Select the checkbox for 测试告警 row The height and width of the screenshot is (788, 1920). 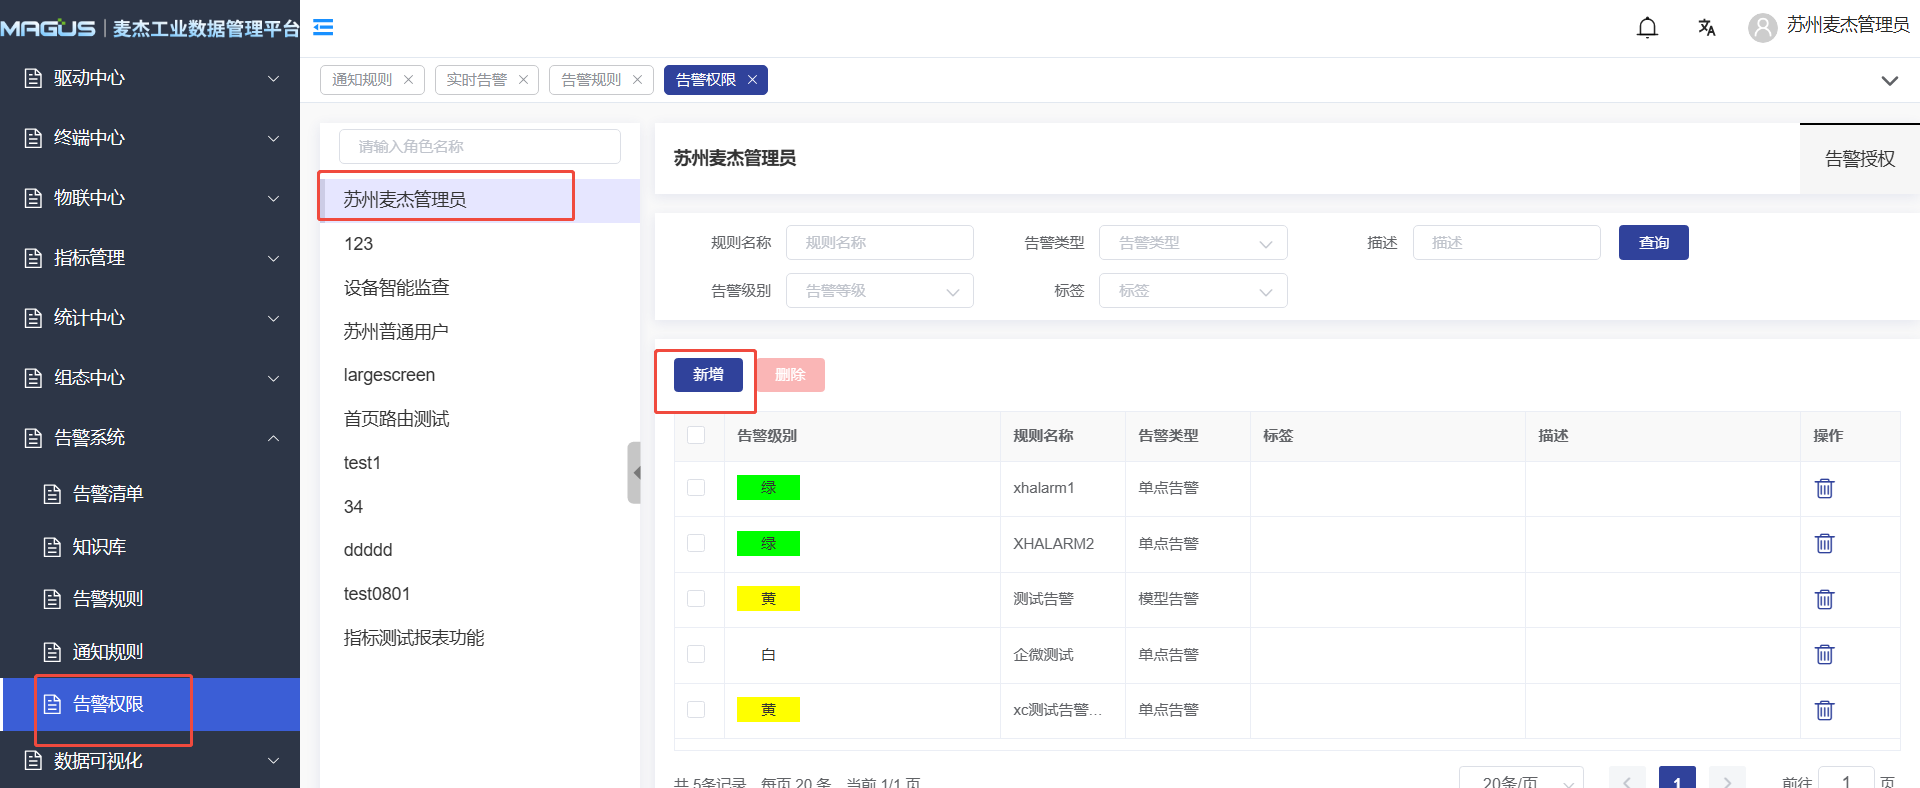(x=696, y=599)
